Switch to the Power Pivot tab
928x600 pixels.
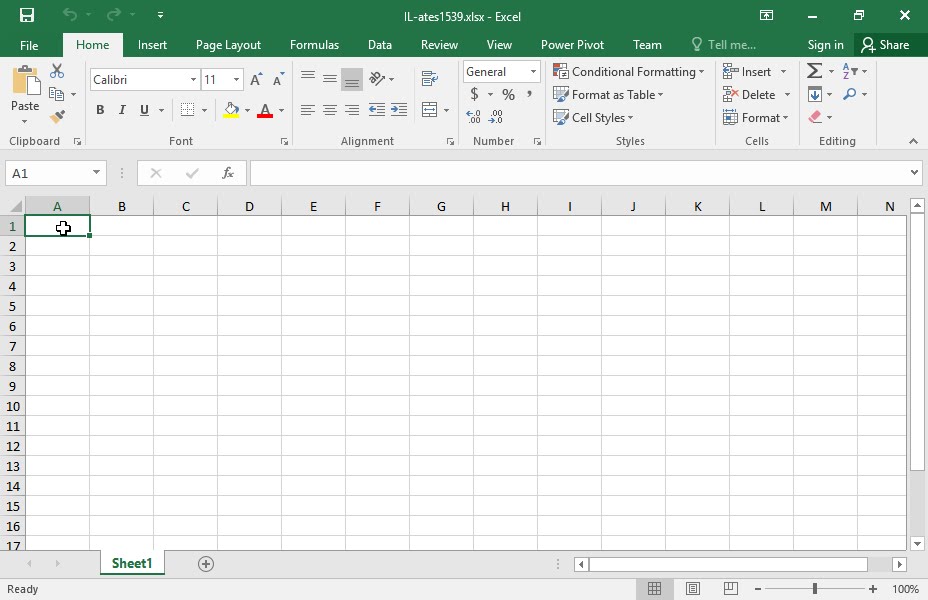572,45
